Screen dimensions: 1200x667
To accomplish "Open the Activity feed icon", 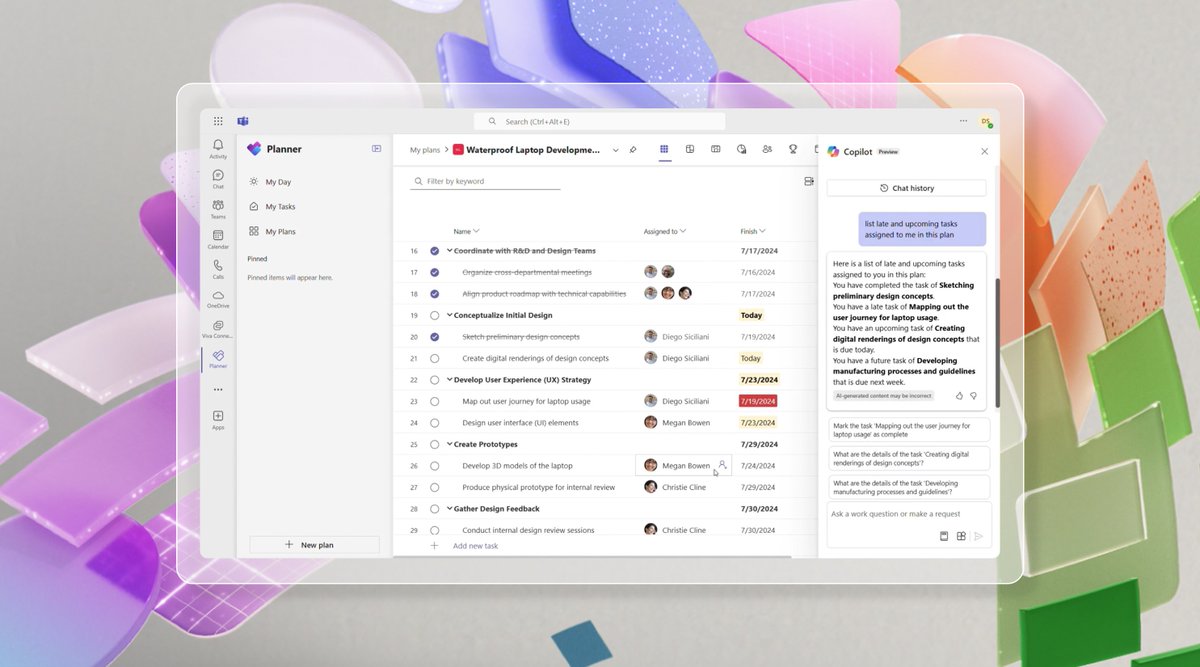I will (x=217, y=146).
